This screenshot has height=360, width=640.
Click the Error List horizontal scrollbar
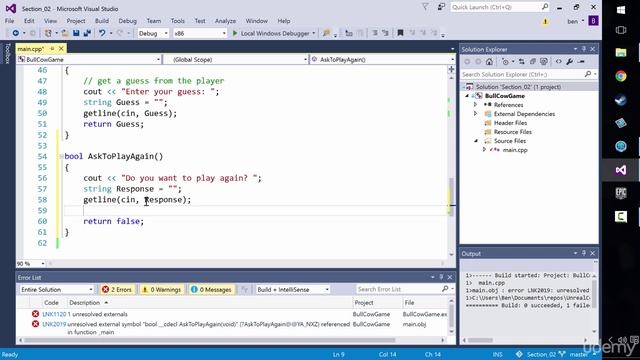pyautogui.click(x=210, y=340)
